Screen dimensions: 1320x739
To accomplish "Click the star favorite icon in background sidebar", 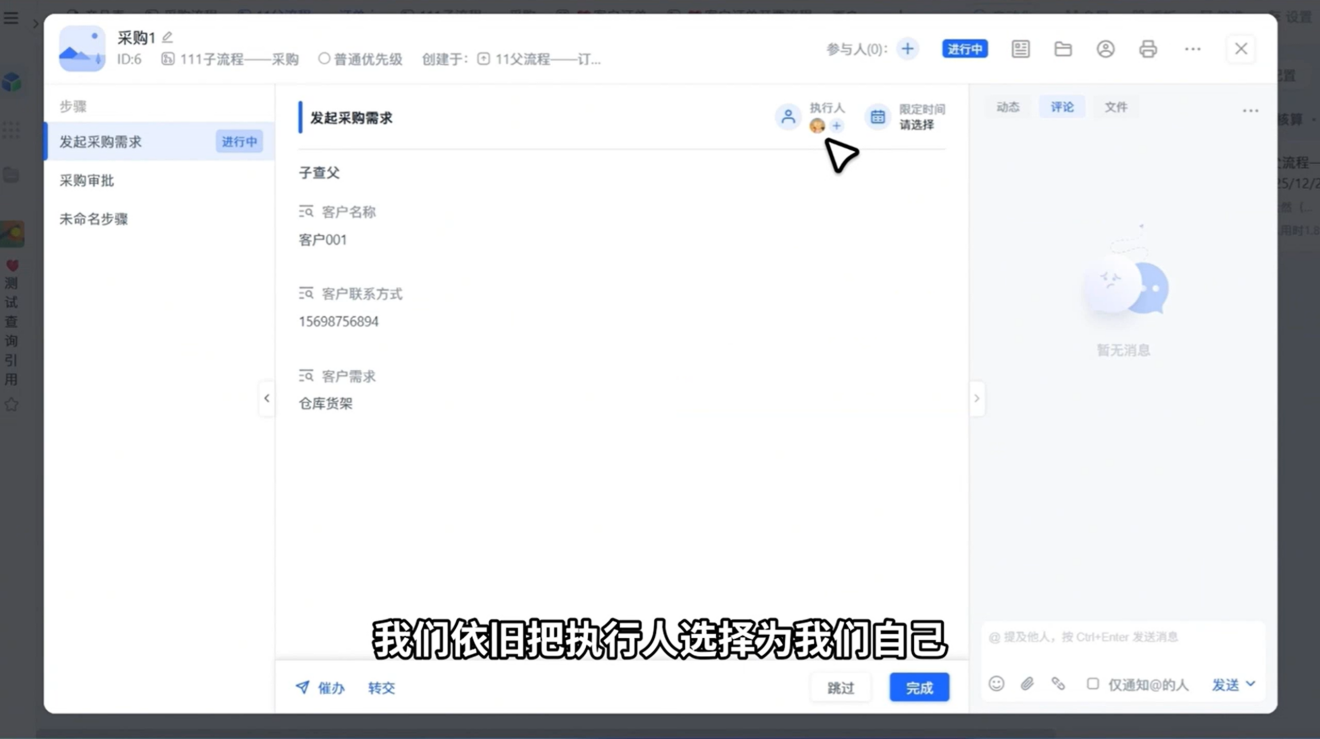I will pos(12,405).
